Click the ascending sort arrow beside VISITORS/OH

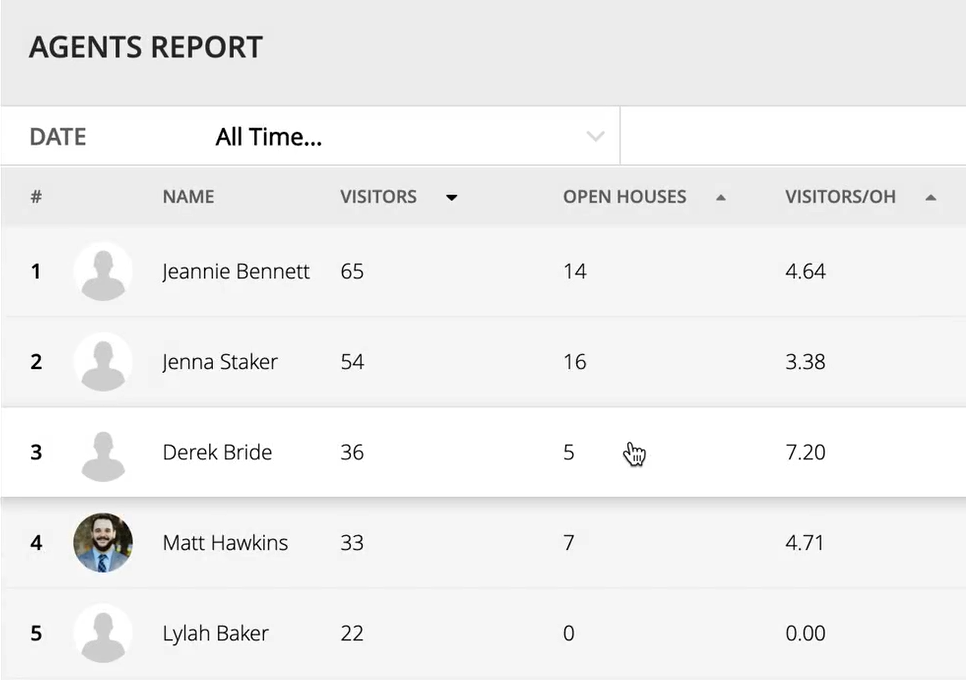[930, 197]
